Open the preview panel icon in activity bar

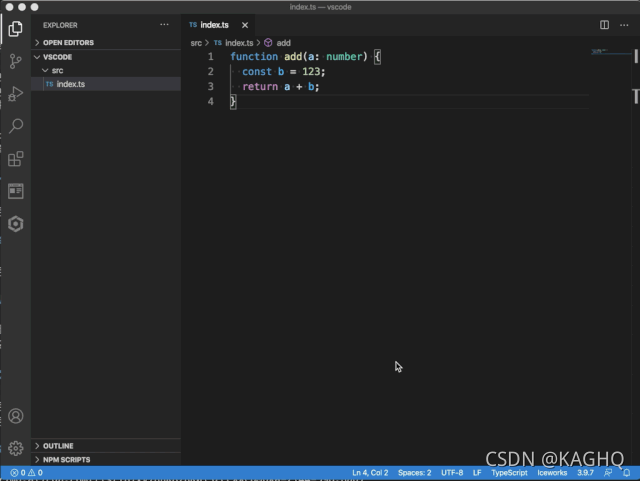click(x=16, y=191)
